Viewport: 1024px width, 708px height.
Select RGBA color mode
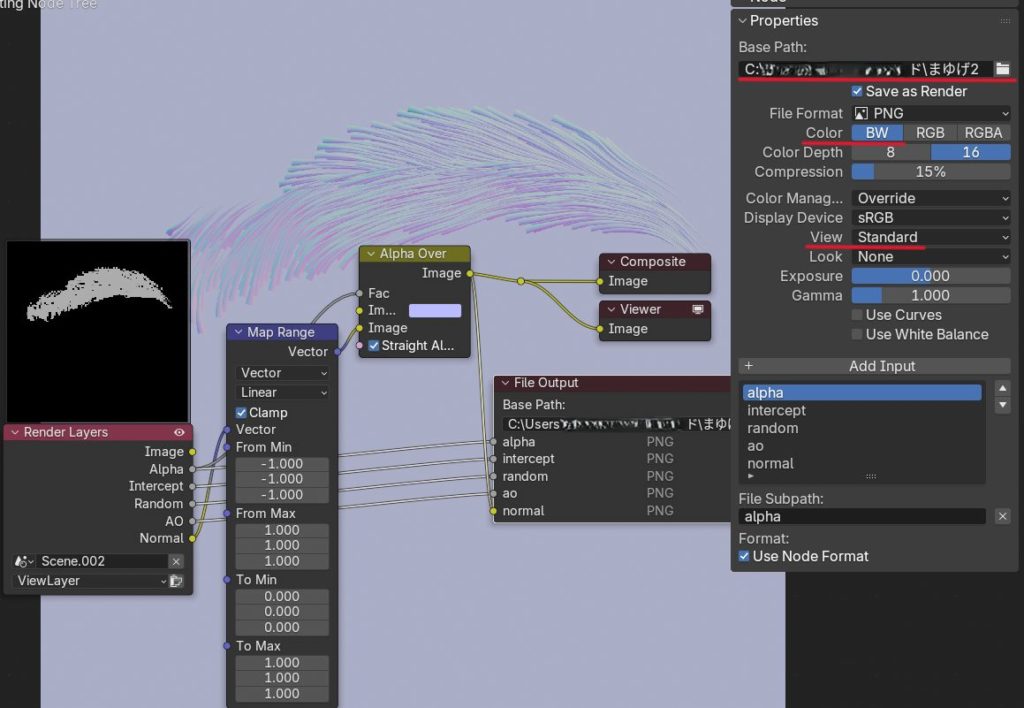(983, 133)
